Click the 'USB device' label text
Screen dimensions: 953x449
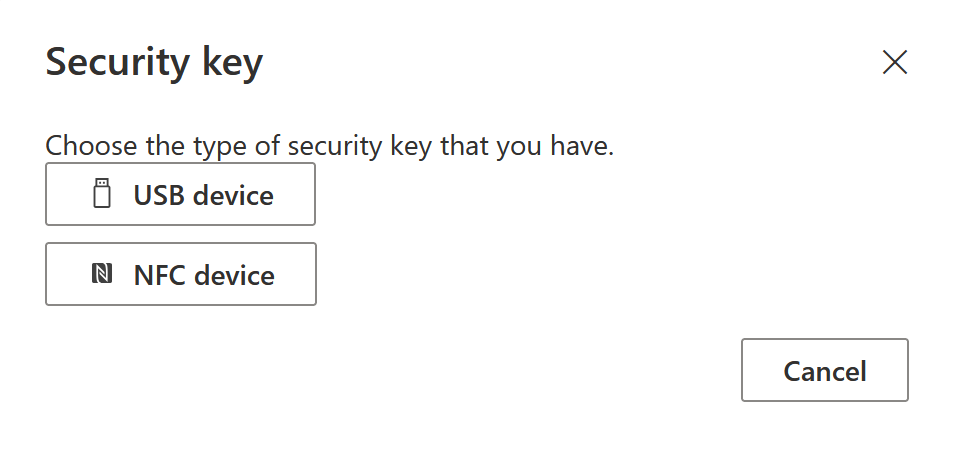203,195
